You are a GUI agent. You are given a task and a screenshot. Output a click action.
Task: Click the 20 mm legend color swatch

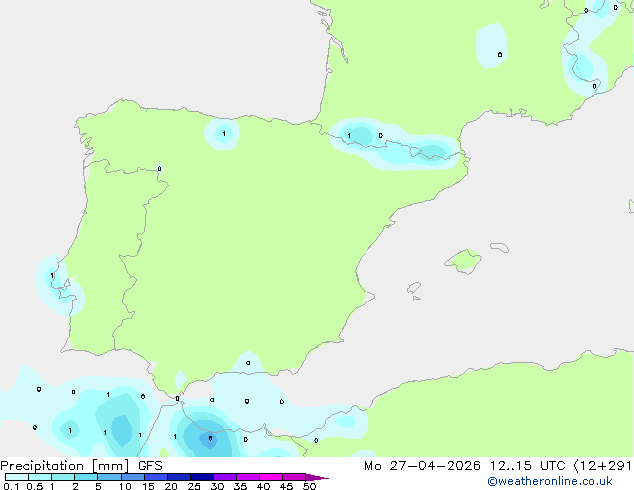(178, 477)
